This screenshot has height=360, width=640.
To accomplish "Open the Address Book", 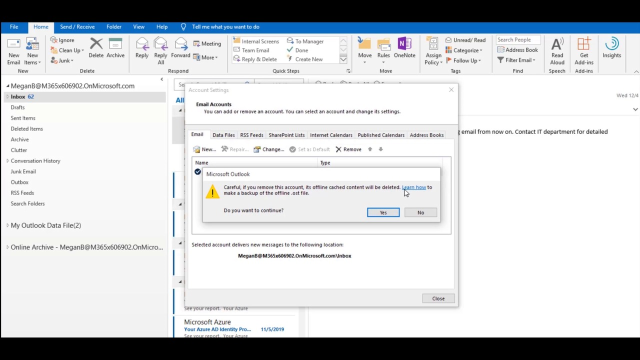I will [x=518, y=50].
